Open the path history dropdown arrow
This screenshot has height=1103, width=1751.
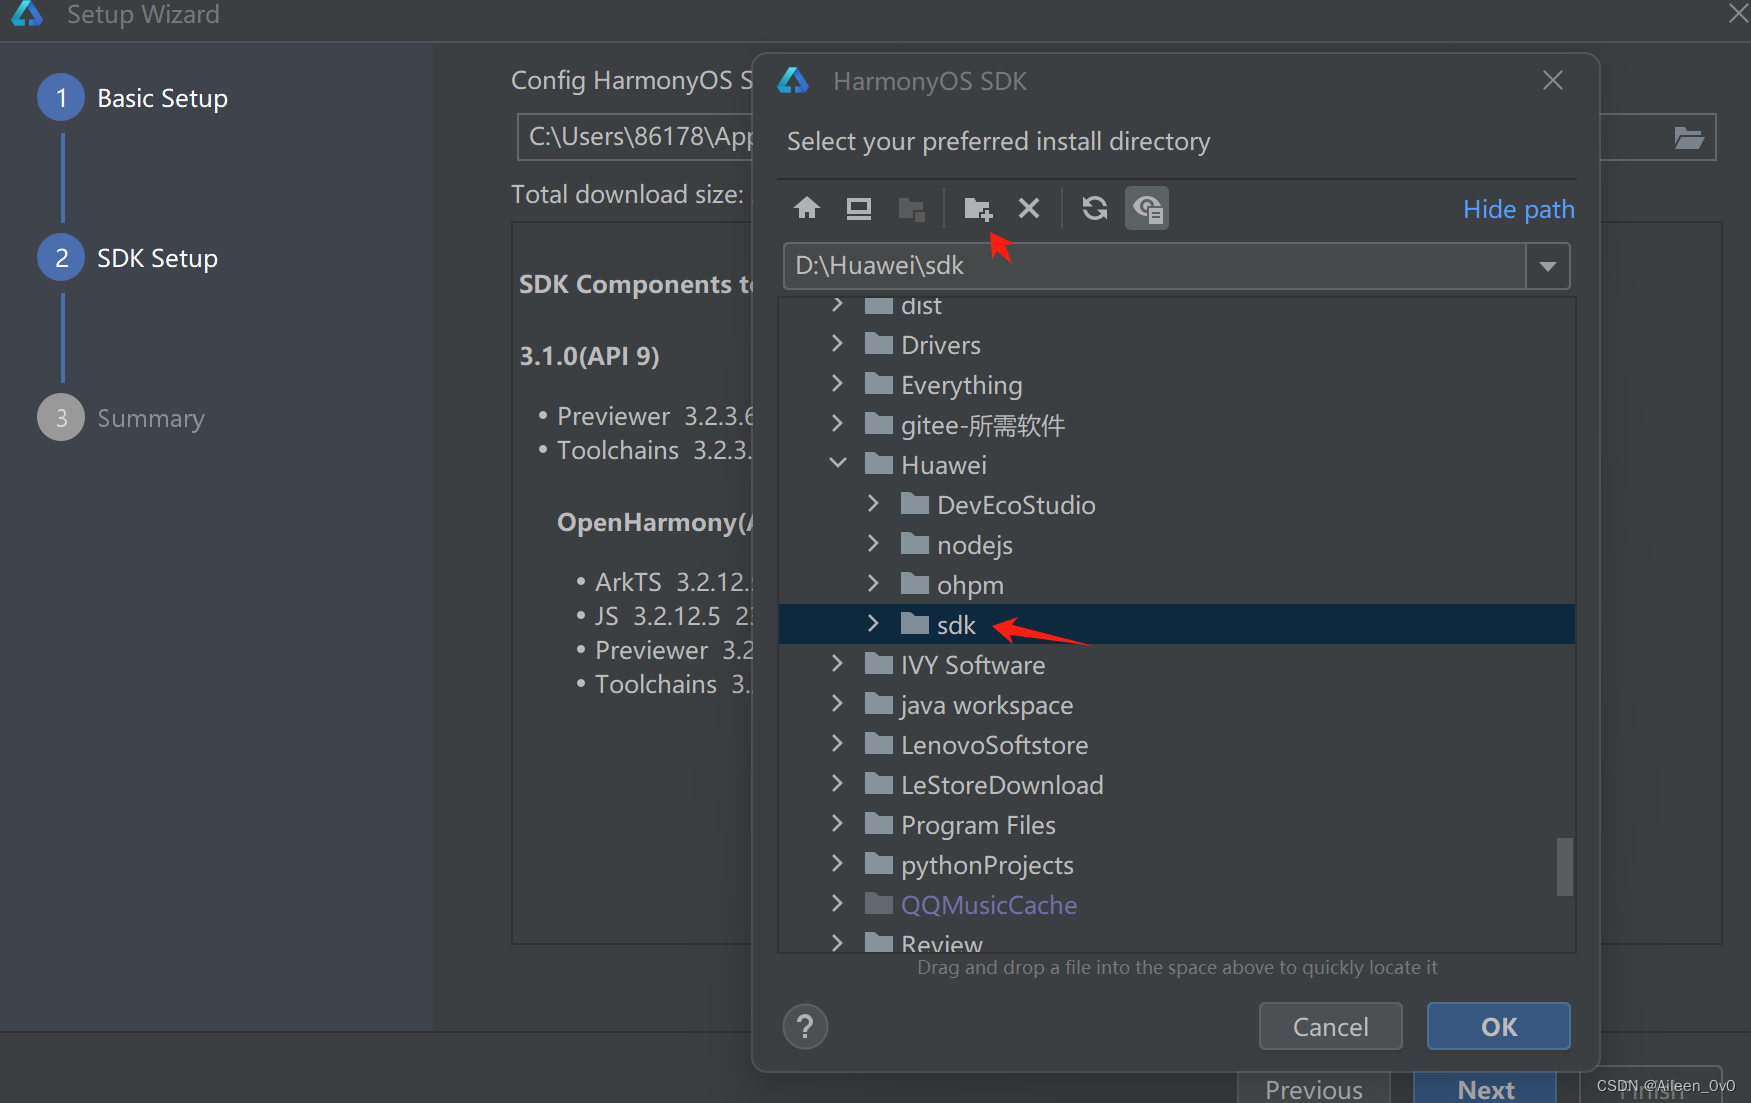(x=1548, y=266)
